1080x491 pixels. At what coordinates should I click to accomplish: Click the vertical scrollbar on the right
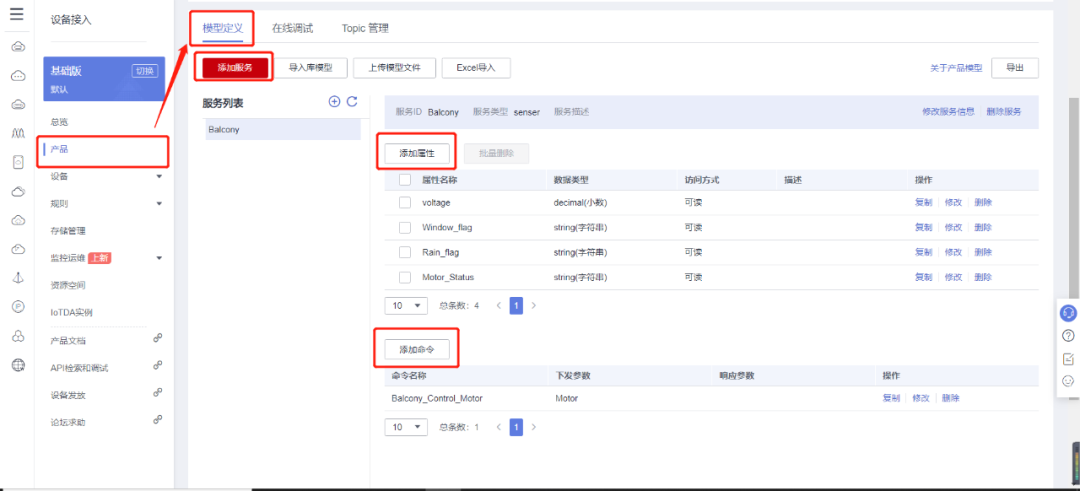click(x=1073, y=200)
